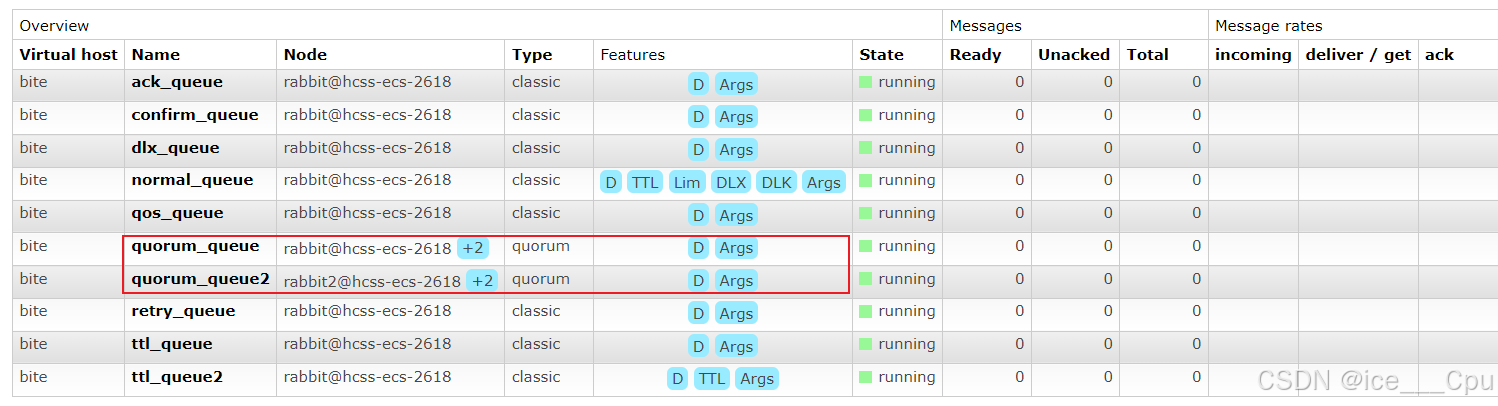Sort table by Name column header

[x=155, y=55]
